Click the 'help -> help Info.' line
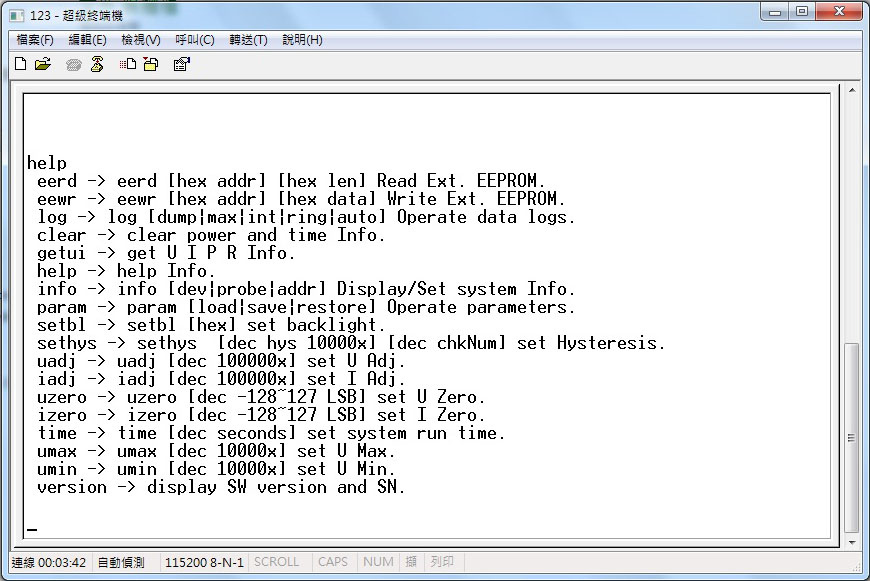870x581 pixels. 126,271
